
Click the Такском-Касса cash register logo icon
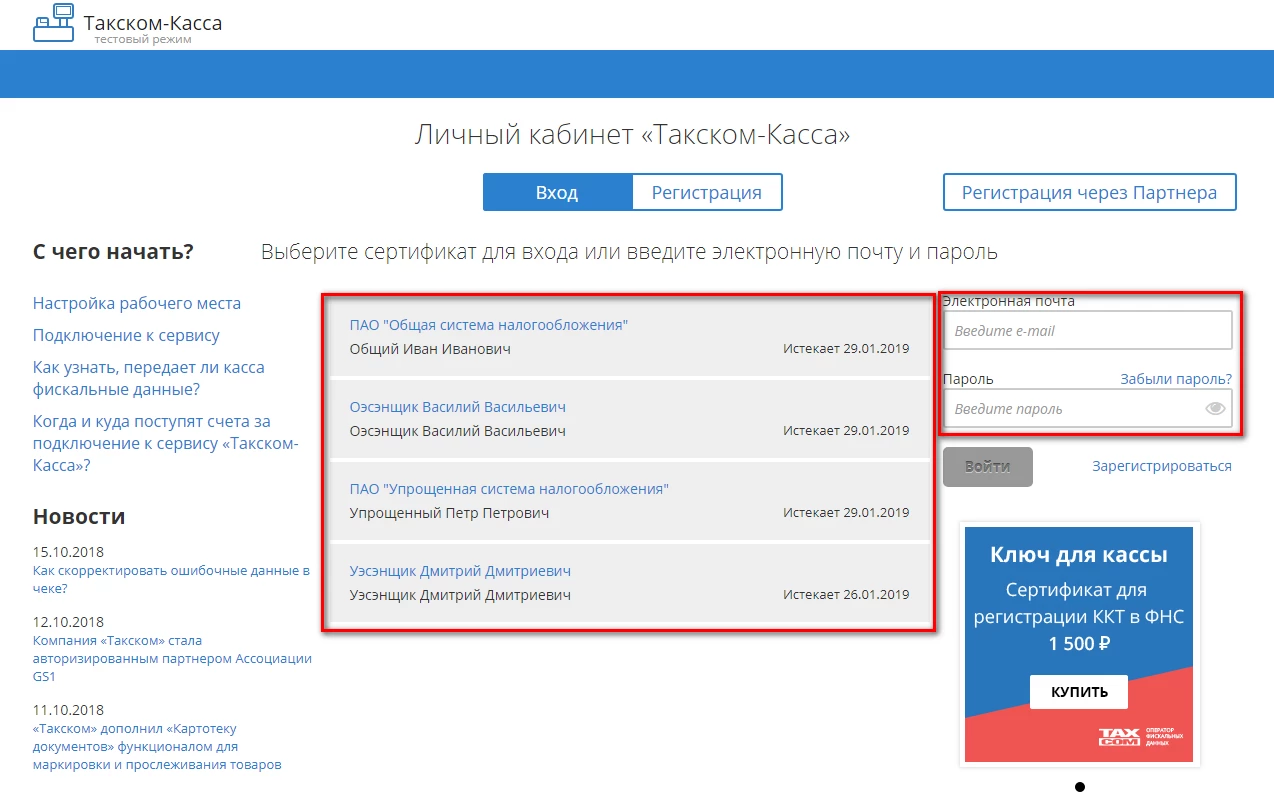[54, 23]
